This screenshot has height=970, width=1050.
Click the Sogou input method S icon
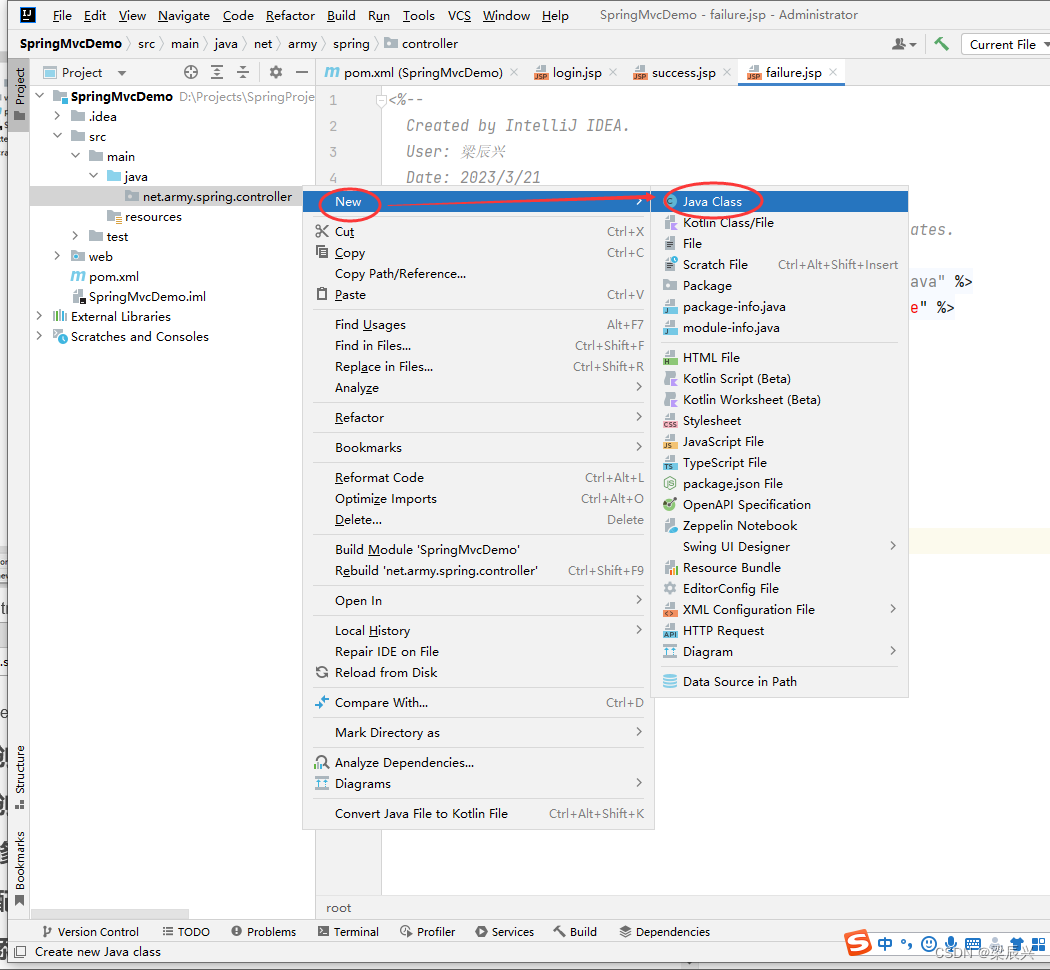857,943
